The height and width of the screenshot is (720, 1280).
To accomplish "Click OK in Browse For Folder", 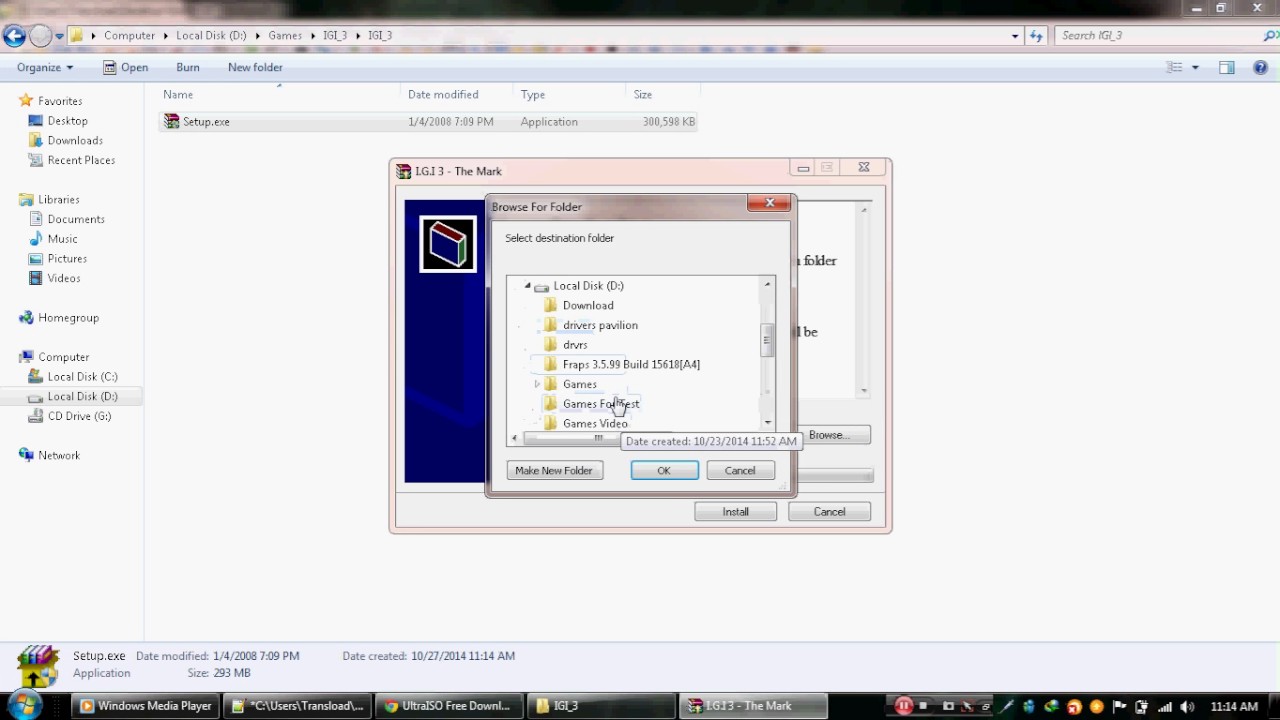I will (x=664, y=471).
